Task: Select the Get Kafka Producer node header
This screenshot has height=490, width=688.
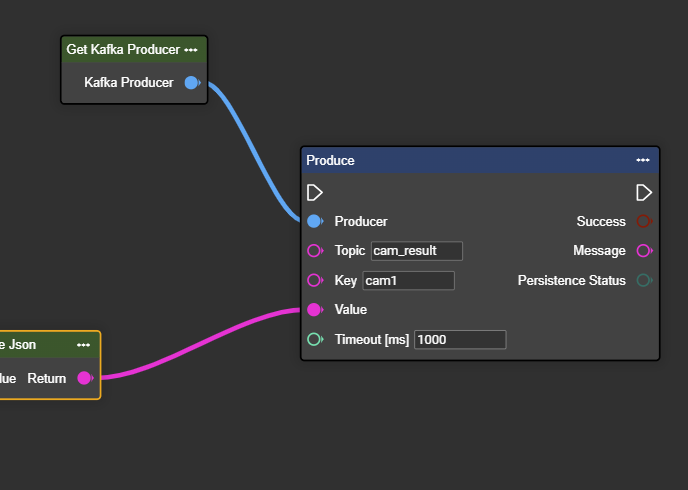Action: (122, 50)
